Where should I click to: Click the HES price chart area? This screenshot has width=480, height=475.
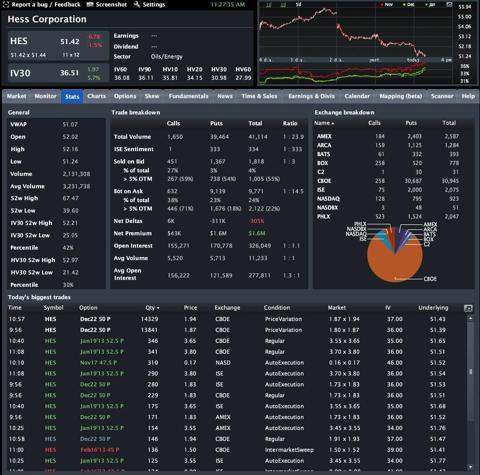pyautogui.click(x=357, y=32)
